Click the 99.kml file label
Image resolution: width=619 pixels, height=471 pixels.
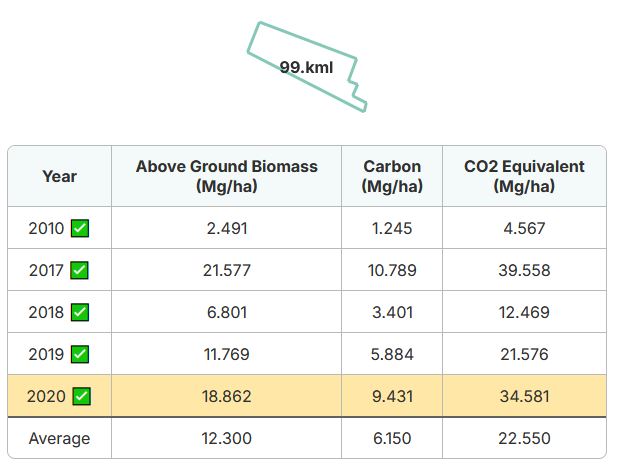pos(306,68)
